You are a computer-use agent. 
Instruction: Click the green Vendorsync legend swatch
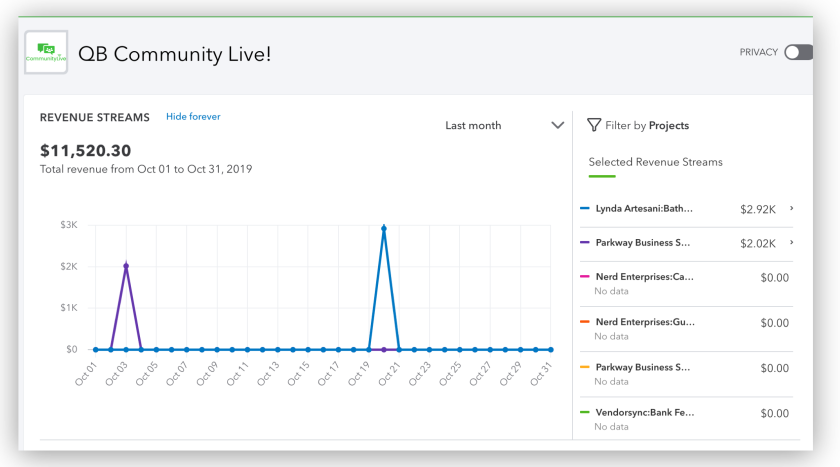(x=584, y=412)
